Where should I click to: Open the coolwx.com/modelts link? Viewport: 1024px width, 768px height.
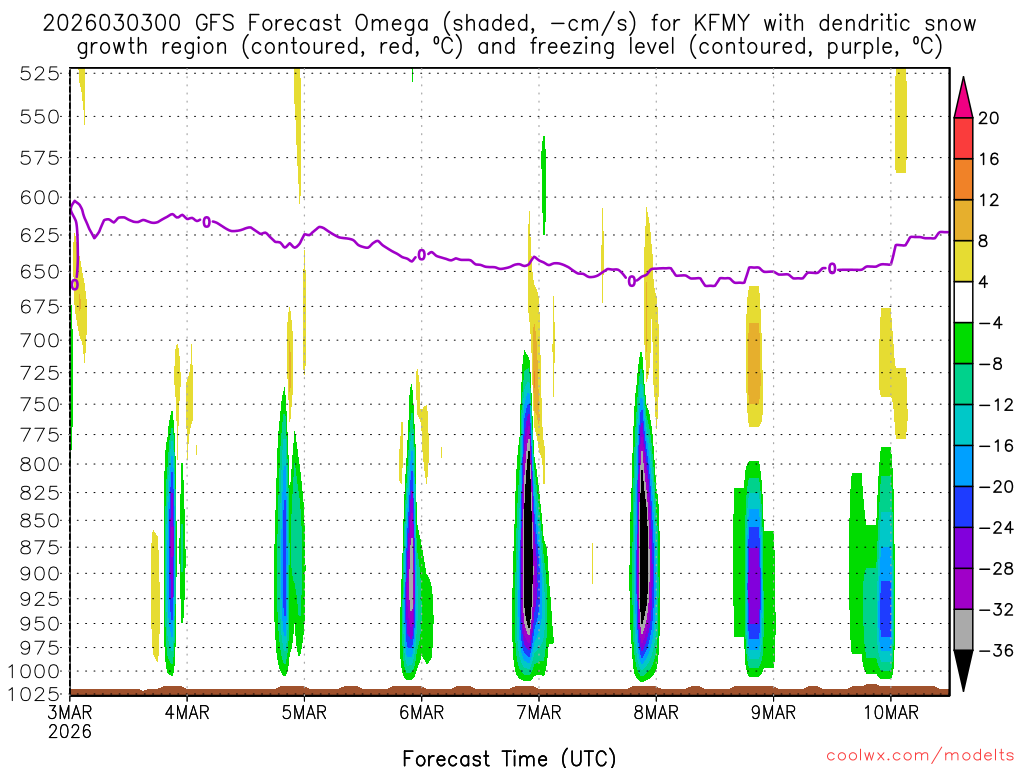918,753
